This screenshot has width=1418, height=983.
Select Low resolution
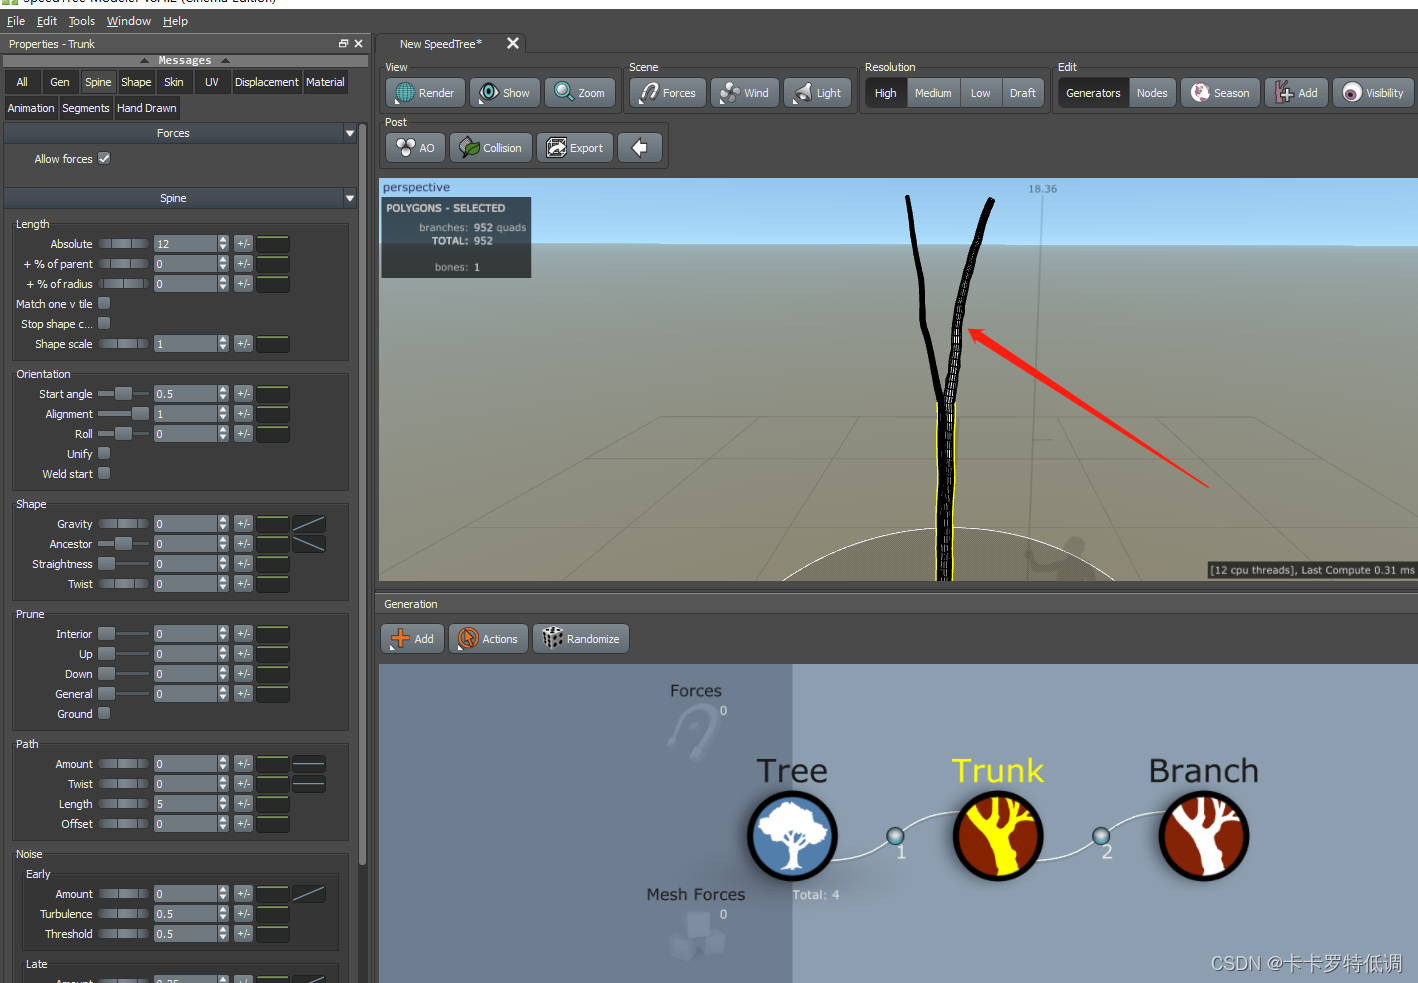click(x=980, y=93)
